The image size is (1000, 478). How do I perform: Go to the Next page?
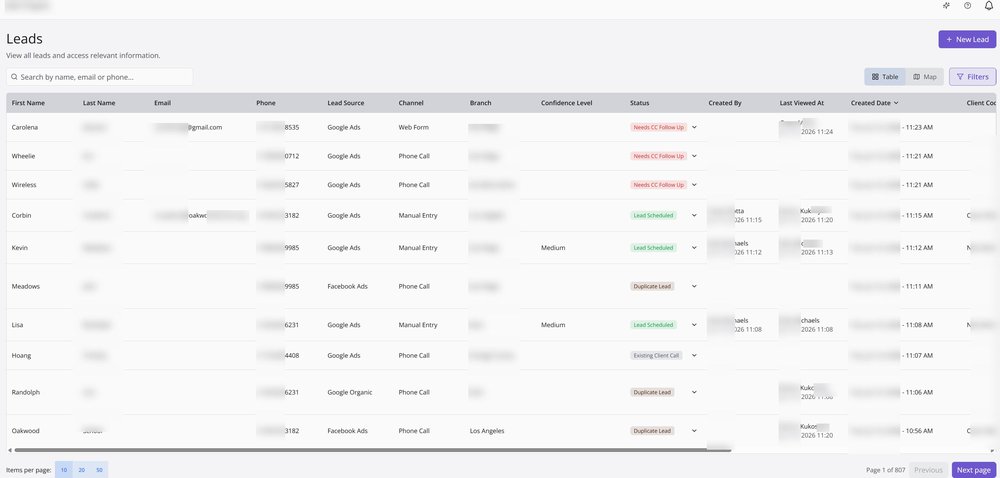(973, 470)
